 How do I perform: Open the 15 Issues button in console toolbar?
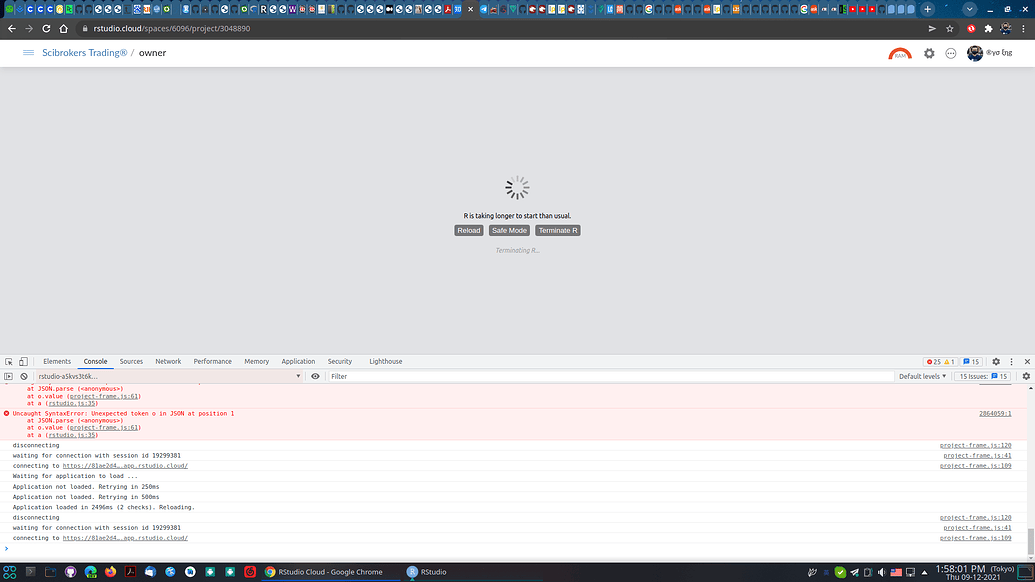[x=984, y=376]
